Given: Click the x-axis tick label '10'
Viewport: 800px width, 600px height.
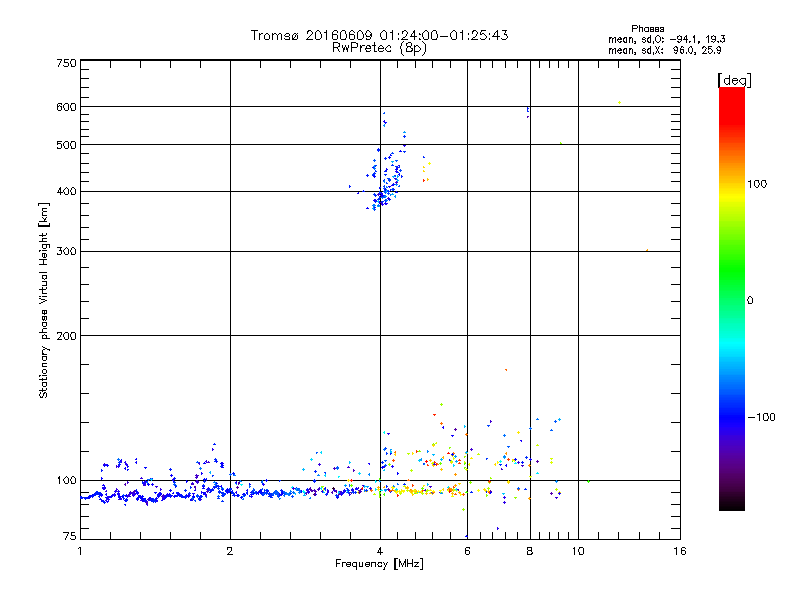Looking at the screenshot, I should 578,551.
